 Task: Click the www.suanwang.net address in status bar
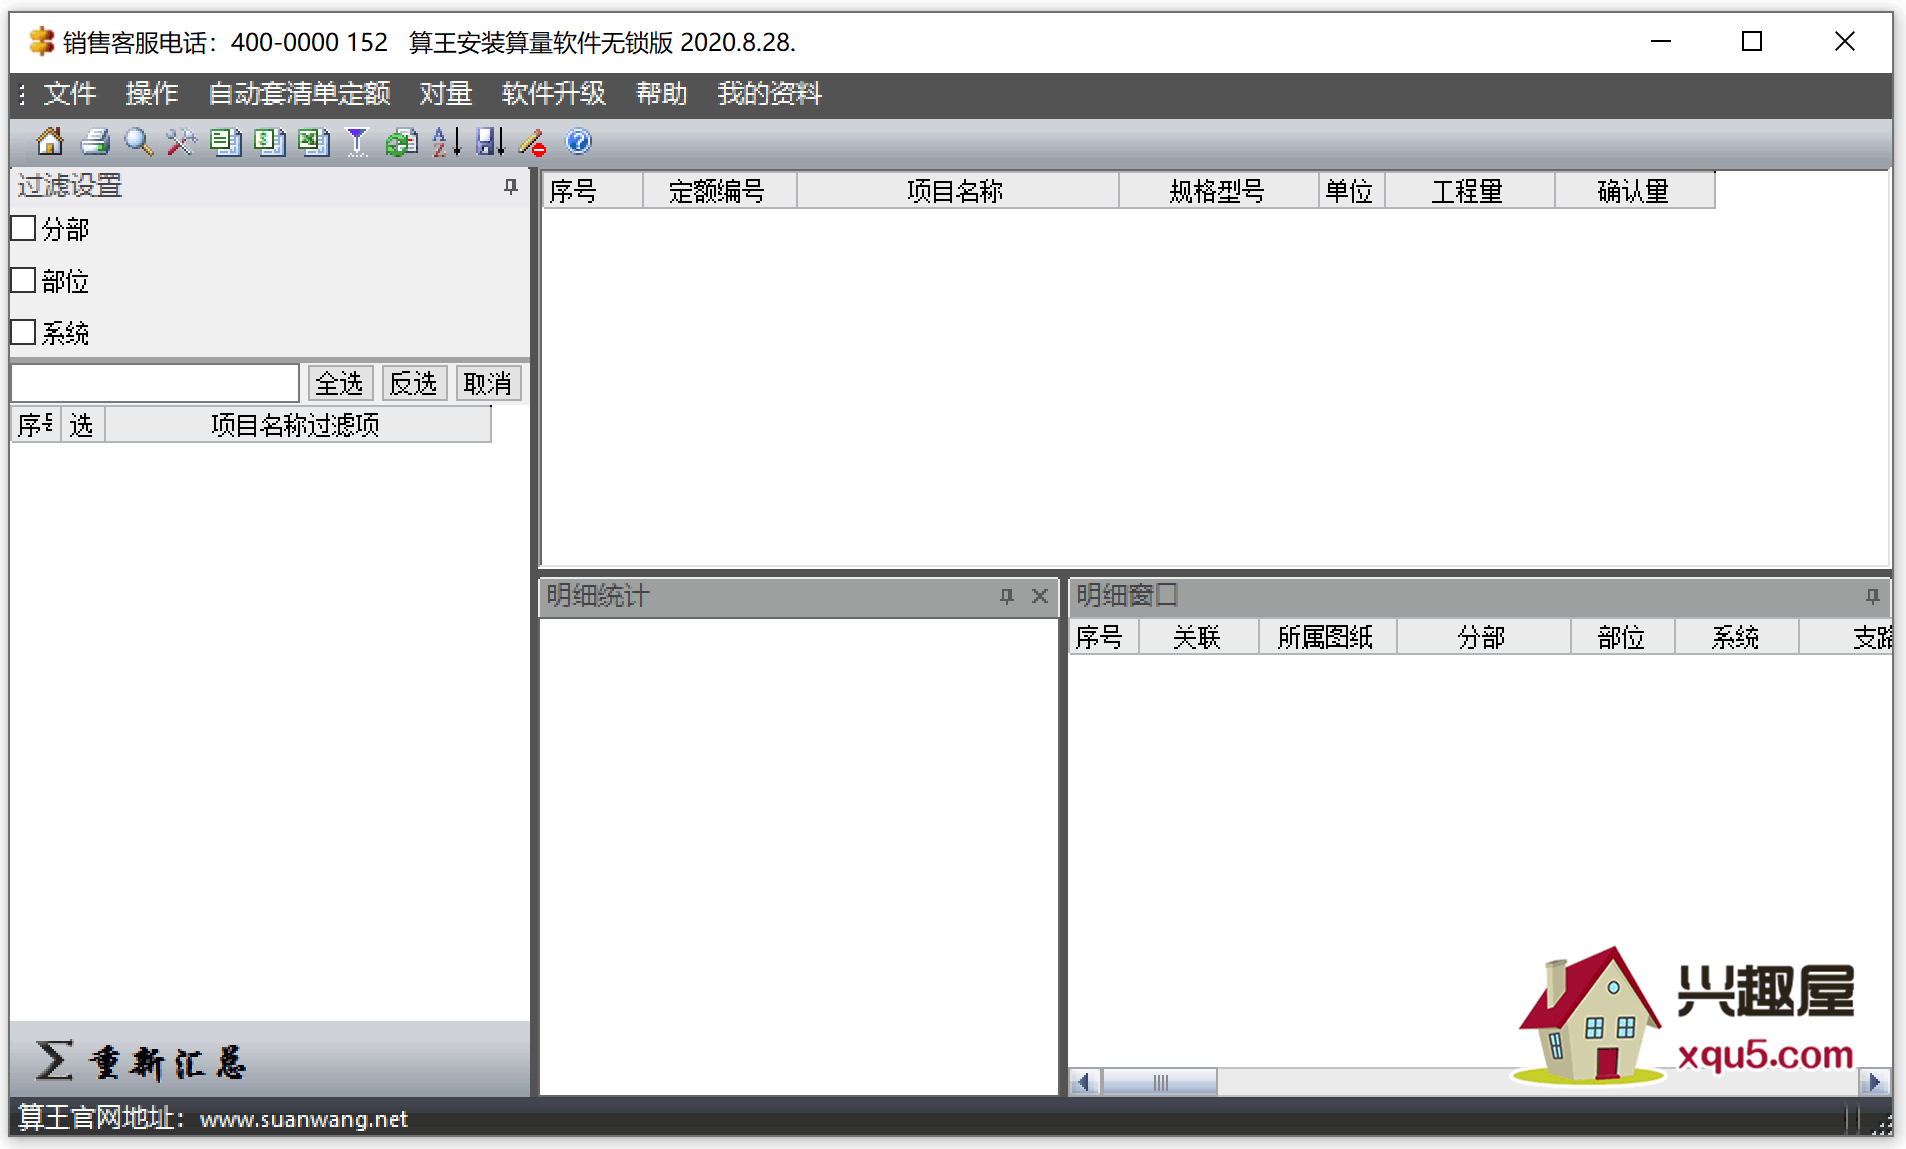click(x=304, y=1119)
